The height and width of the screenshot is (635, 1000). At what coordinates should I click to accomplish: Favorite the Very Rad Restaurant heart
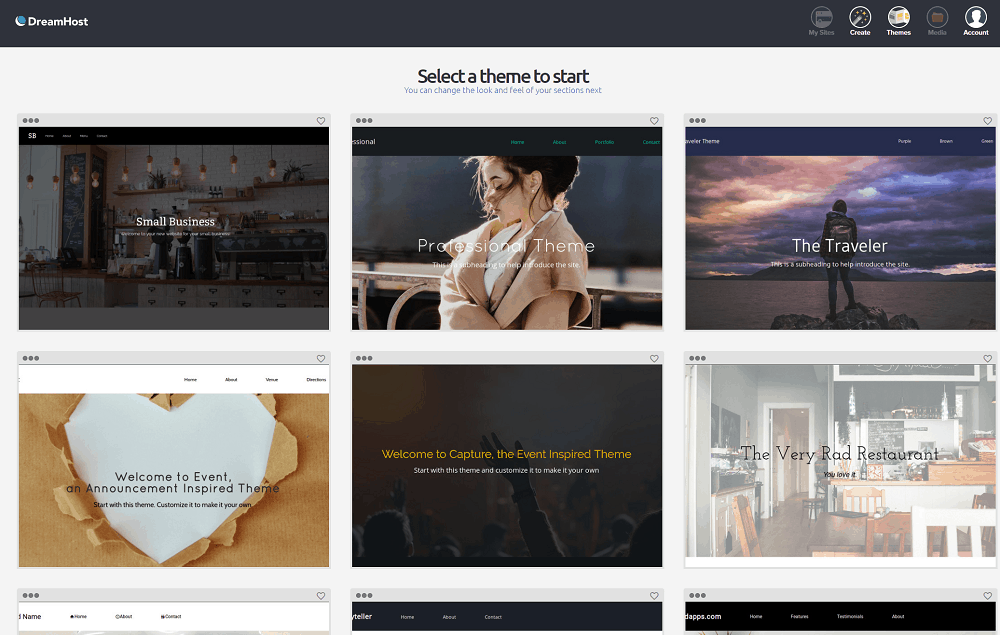(x=987, y=358)
